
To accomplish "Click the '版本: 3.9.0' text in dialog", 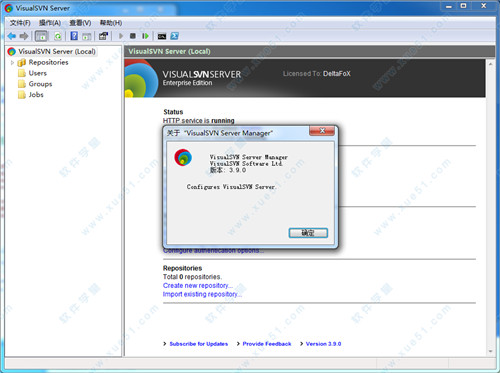I will pos(228,170).
